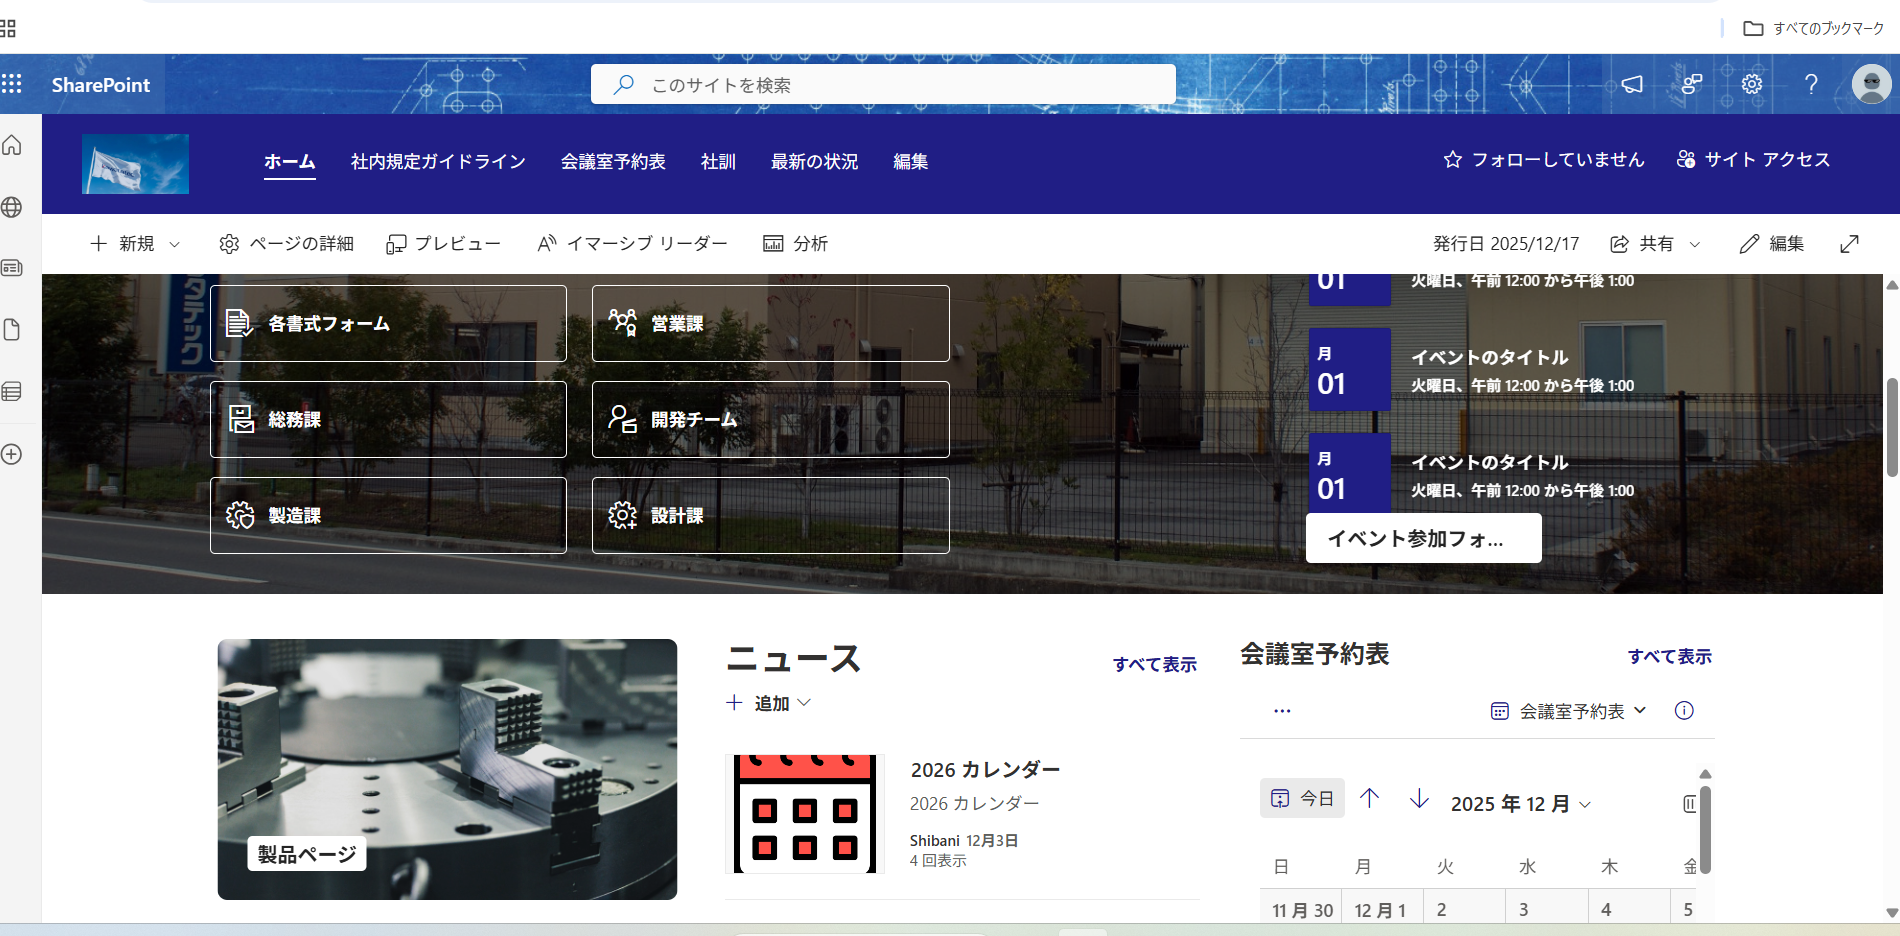Open the SharePoint app launcher waffle icon
Image resolution: width=1900 pixels, height=936 pixels.
pos(12,84)
